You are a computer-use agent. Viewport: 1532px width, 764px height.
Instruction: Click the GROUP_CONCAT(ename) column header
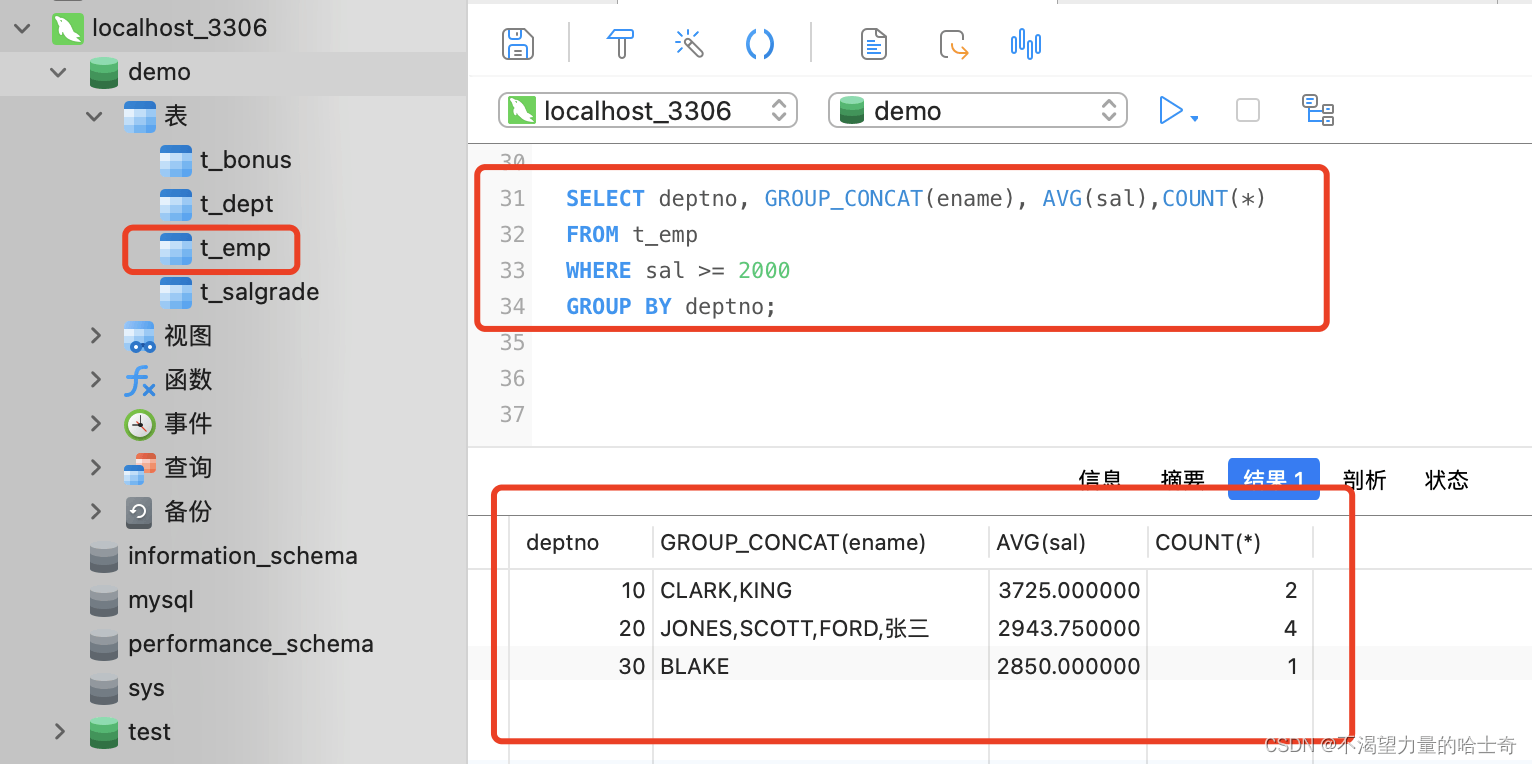[x=793, y=543]
